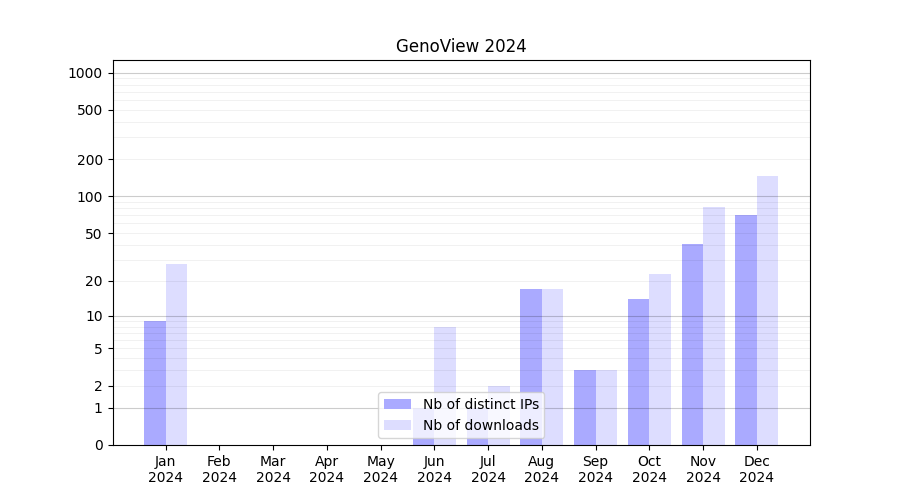
Task: Click the chart title GenoView 2024
Action: click(x=461, y=46)
